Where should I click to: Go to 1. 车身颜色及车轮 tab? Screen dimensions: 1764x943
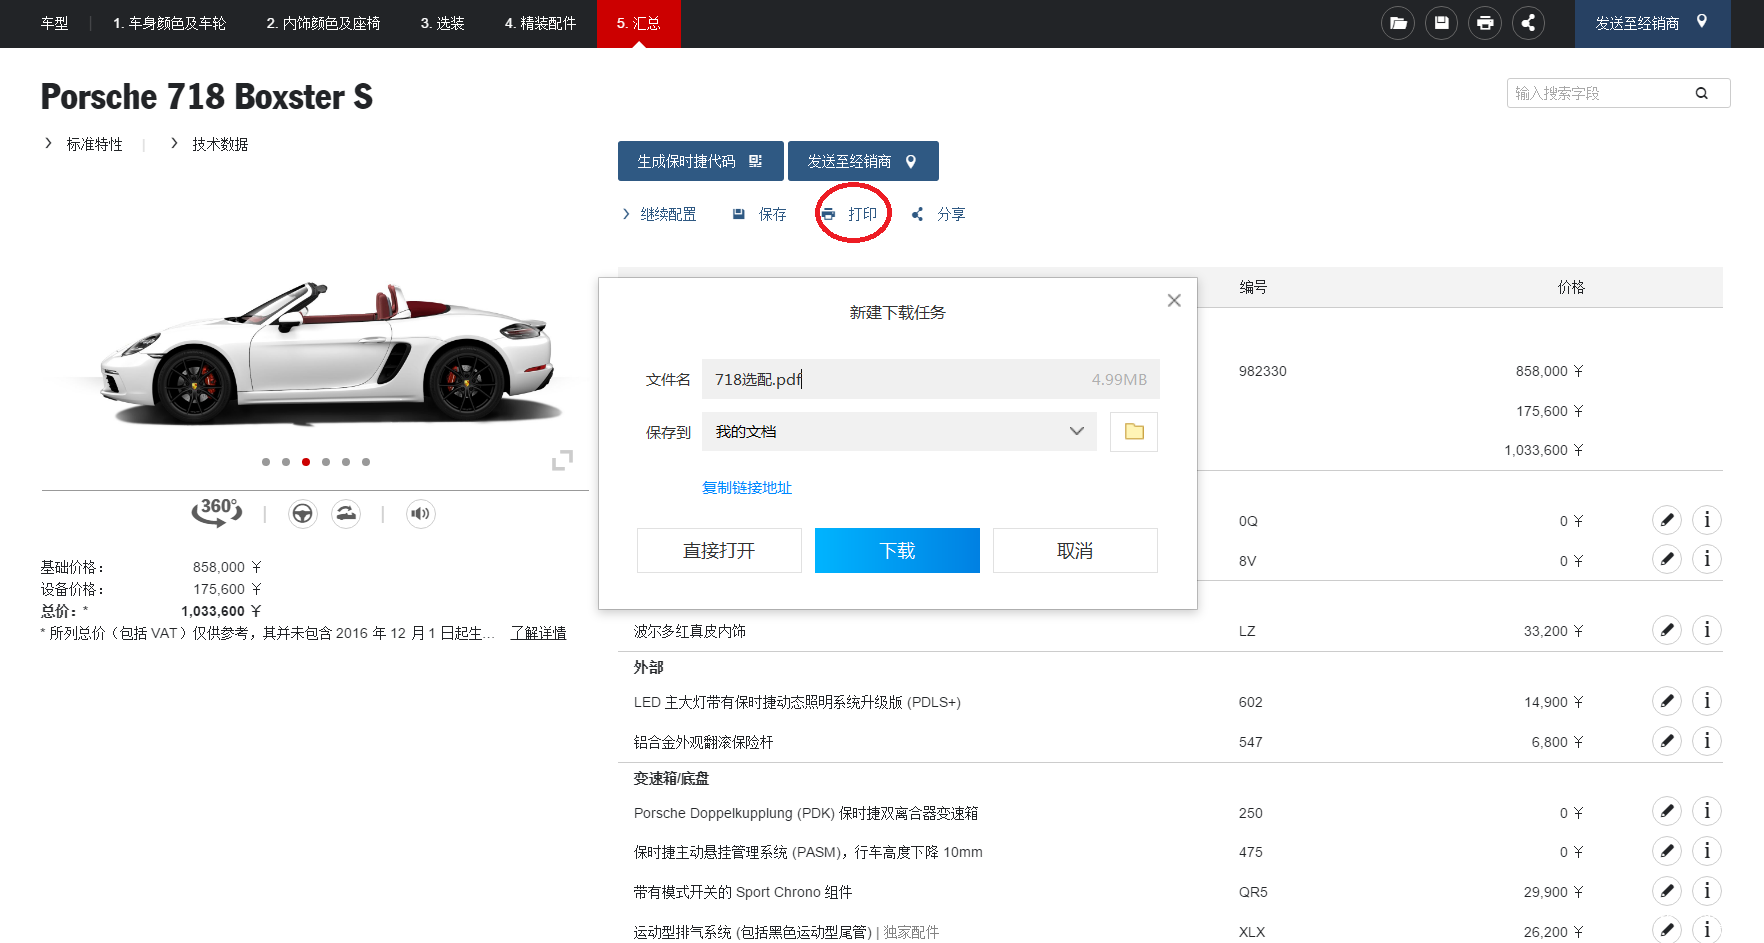(x=169, y=23)
